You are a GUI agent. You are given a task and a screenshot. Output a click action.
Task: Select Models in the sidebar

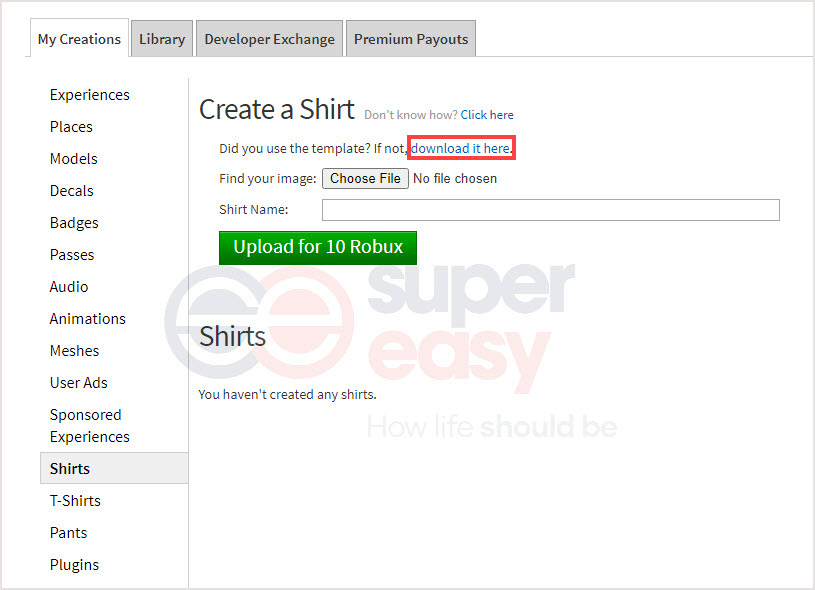pos(73,159)
